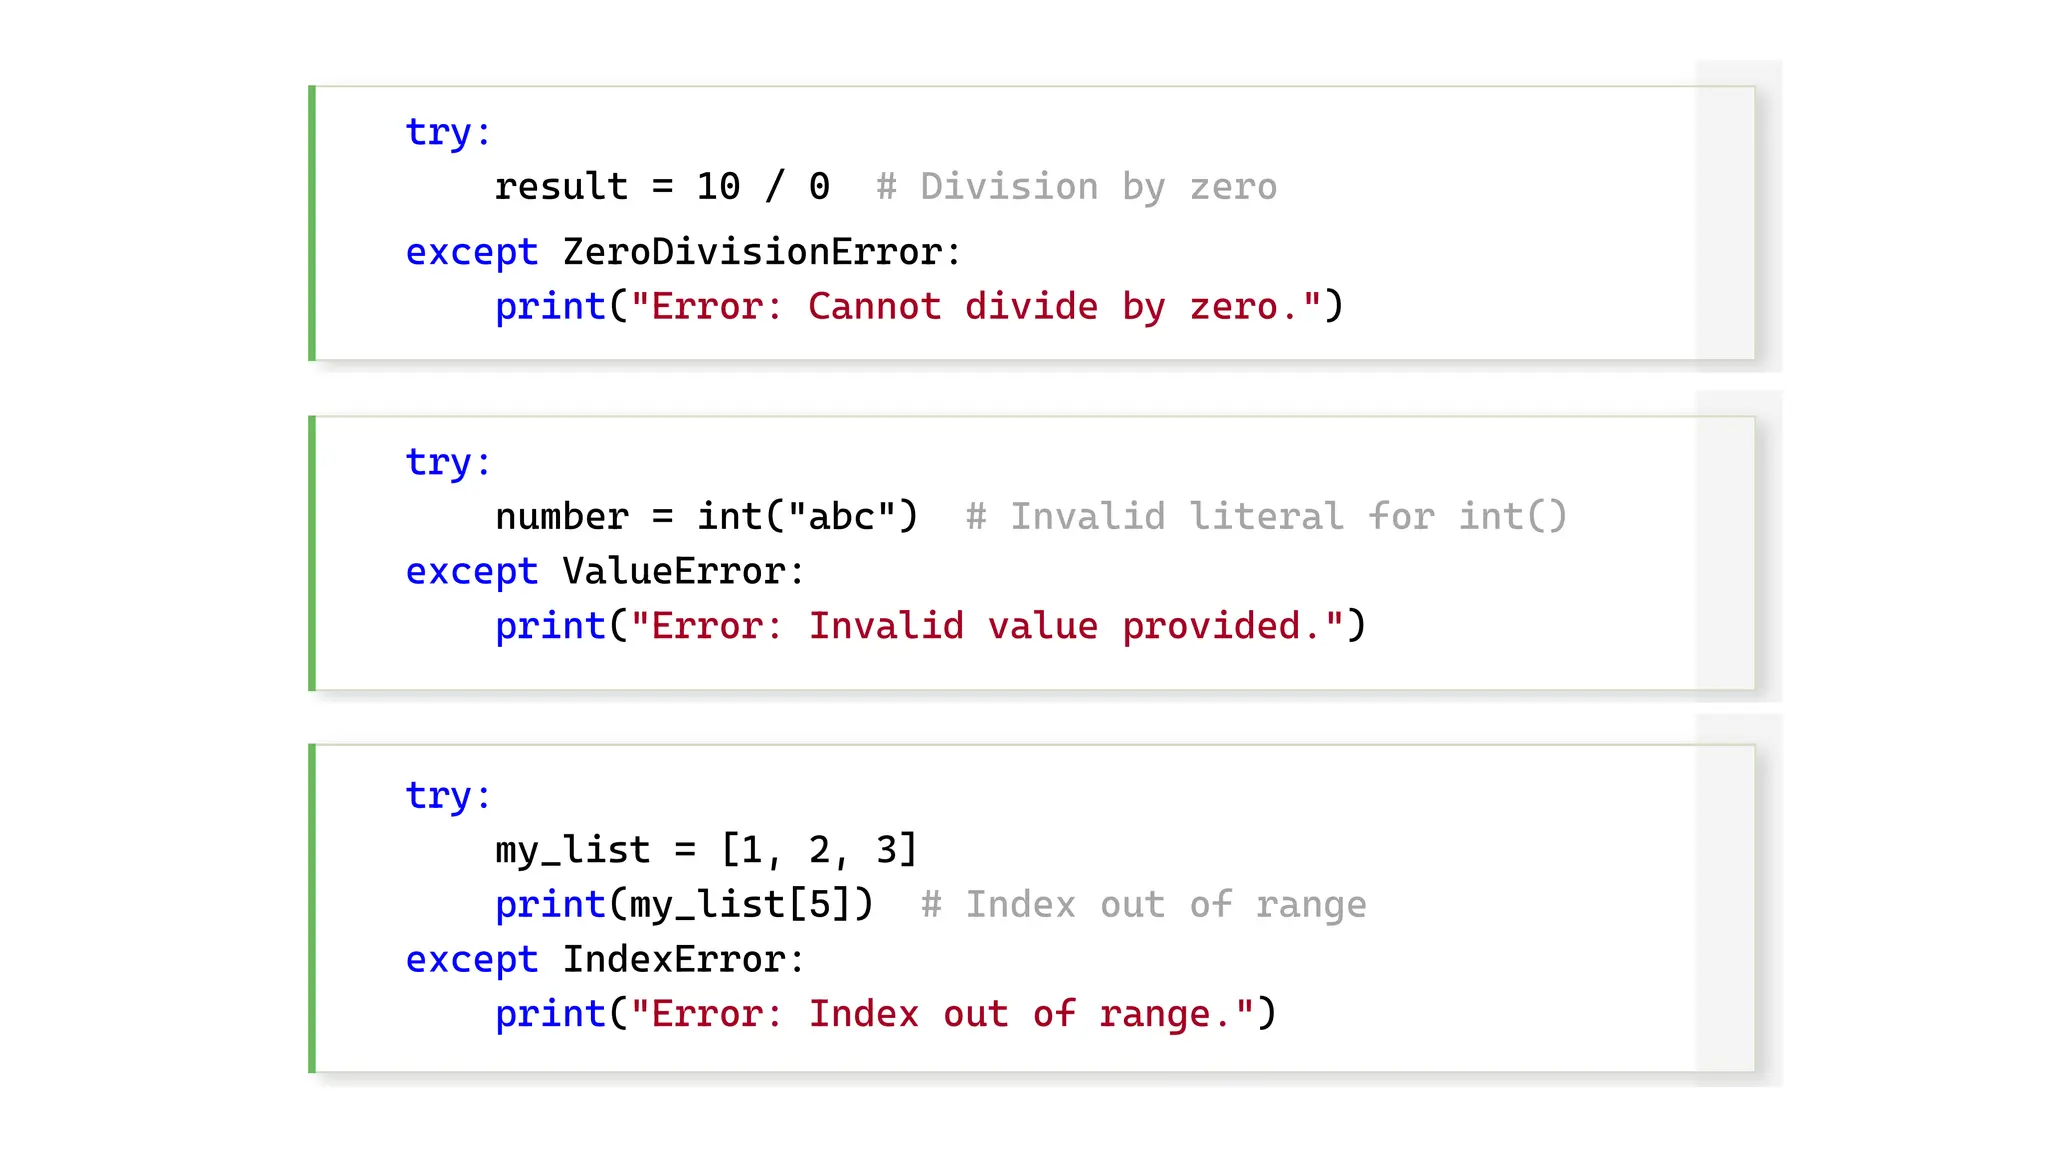The image size is (2048, 1152).
Task: Click the "number" variable in second block
Action: pos(561,516)
